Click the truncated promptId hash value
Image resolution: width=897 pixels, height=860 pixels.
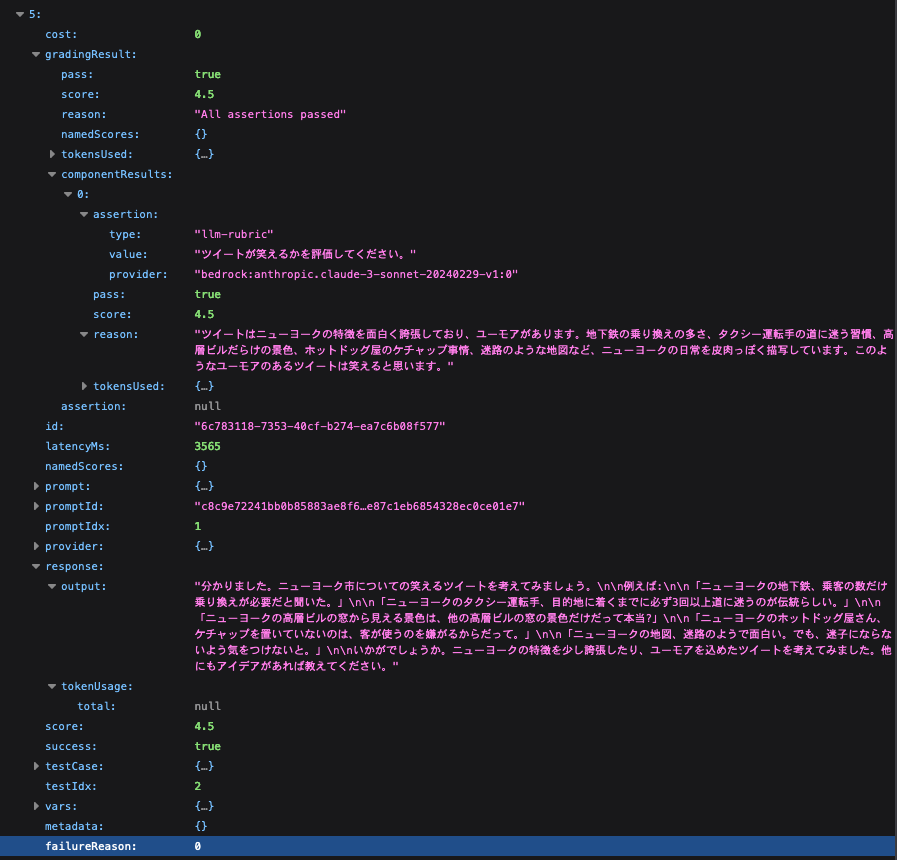tap(359, 506)
